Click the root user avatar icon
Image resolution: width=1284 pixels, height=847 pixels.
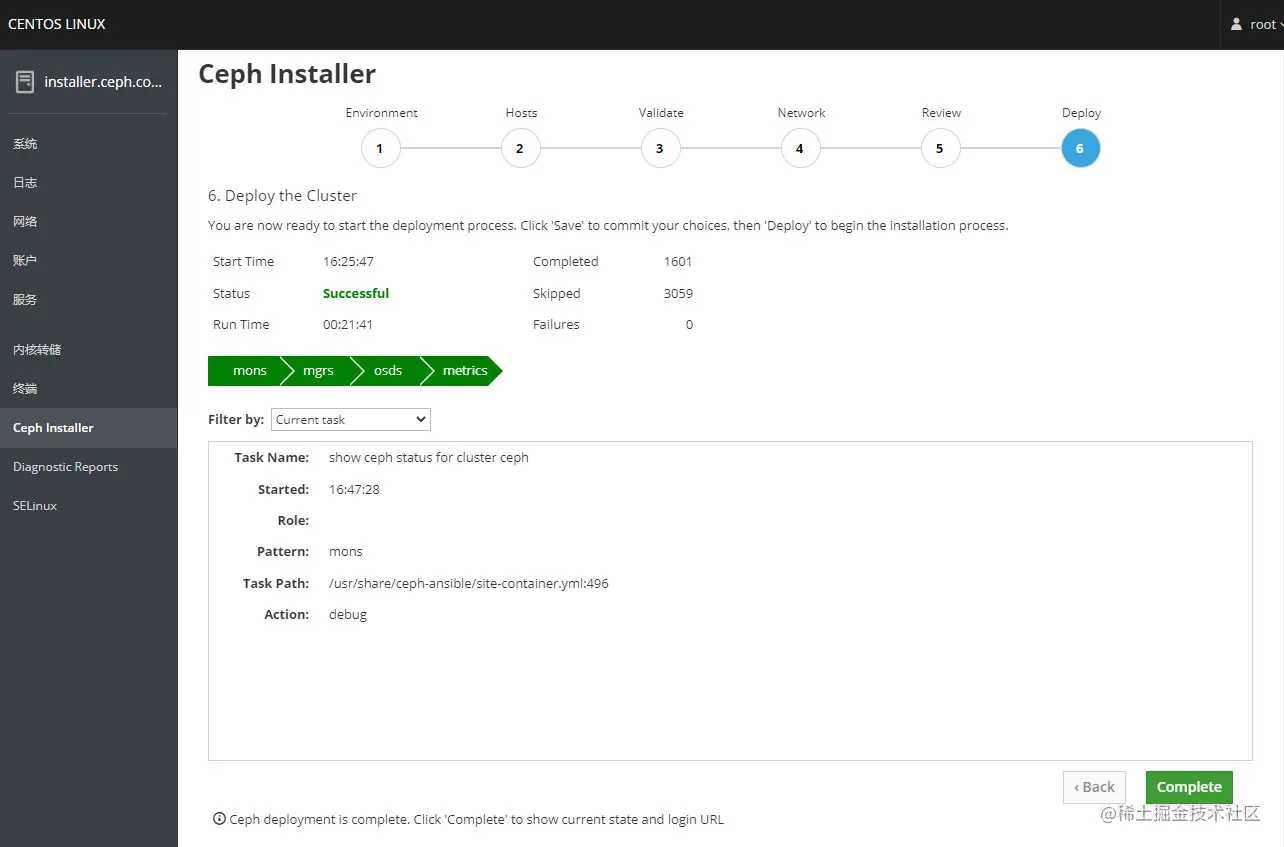coord(1236,24)
